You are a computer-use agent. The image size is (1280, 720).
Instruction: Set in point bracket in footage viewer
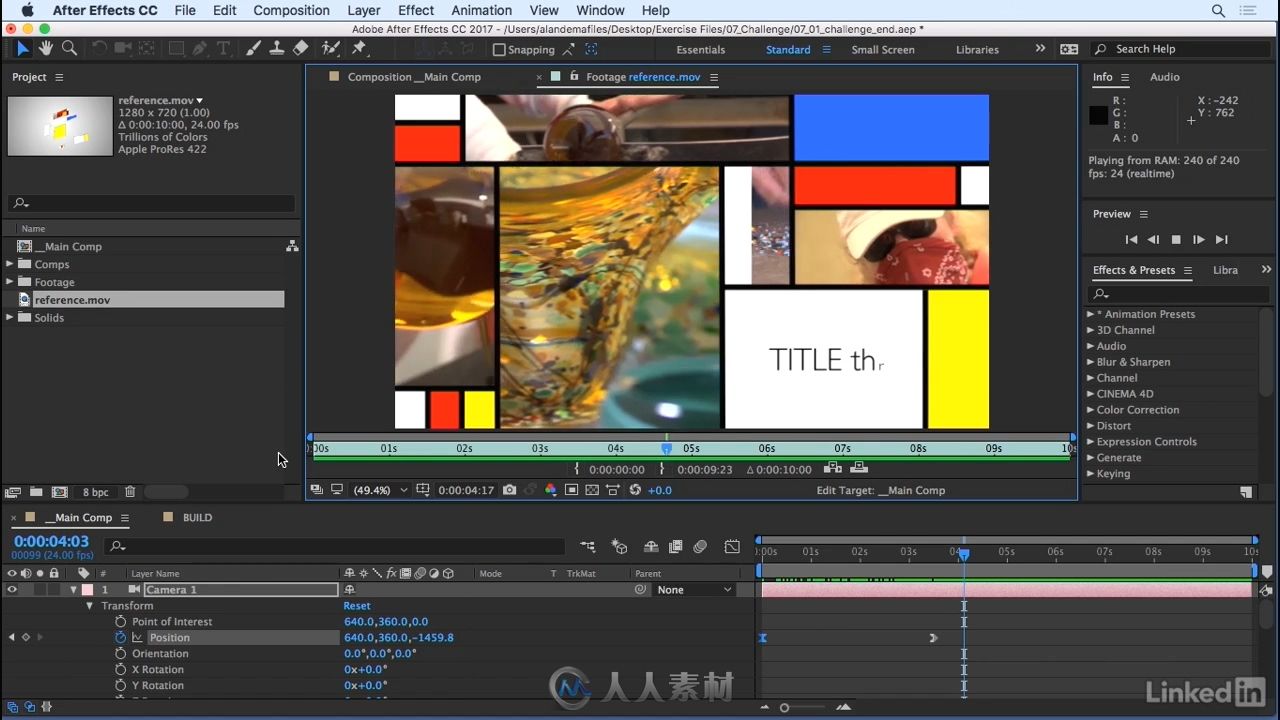click(x=577, y=469)
